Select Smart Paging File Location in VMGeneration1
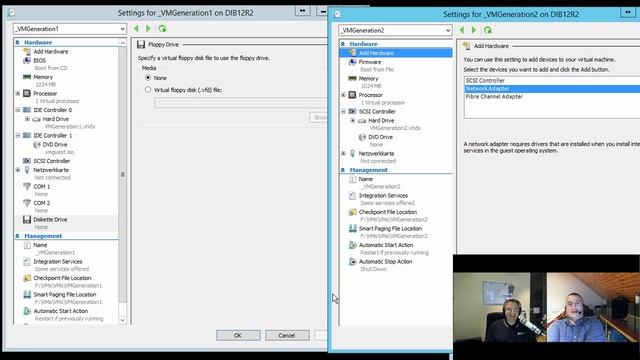The image size is (640, 360). tap(64, 294)
